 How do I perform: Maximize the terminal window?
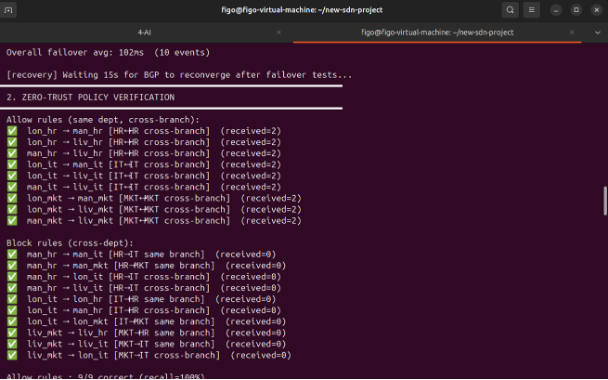point(576,10)
